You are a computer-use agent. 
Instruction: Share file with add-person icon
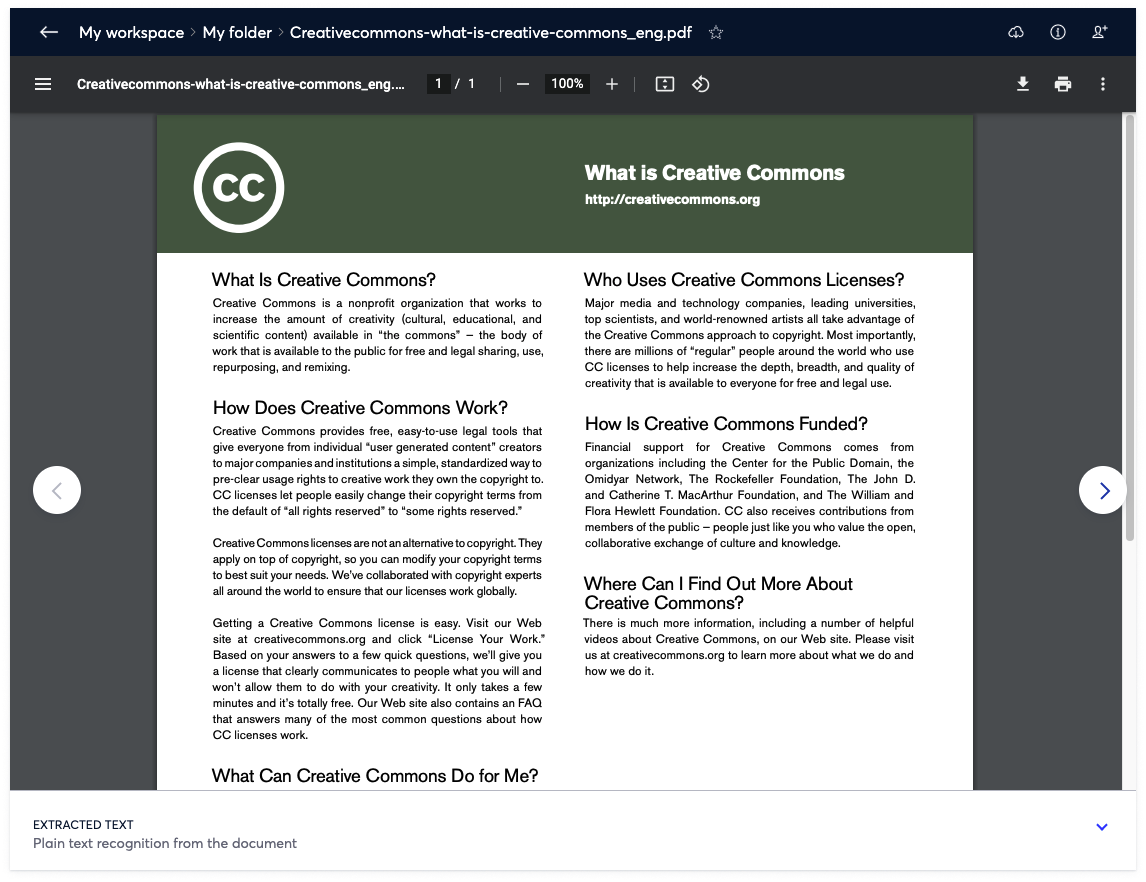tap(1099, 32)
